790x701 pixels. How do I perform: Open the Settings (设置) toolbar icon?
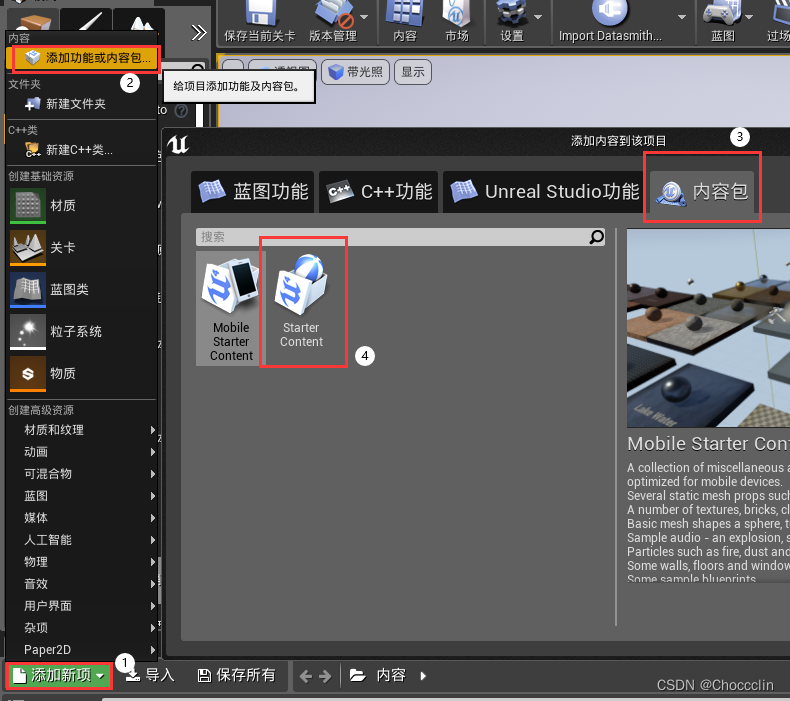click(x=511, y=13)
